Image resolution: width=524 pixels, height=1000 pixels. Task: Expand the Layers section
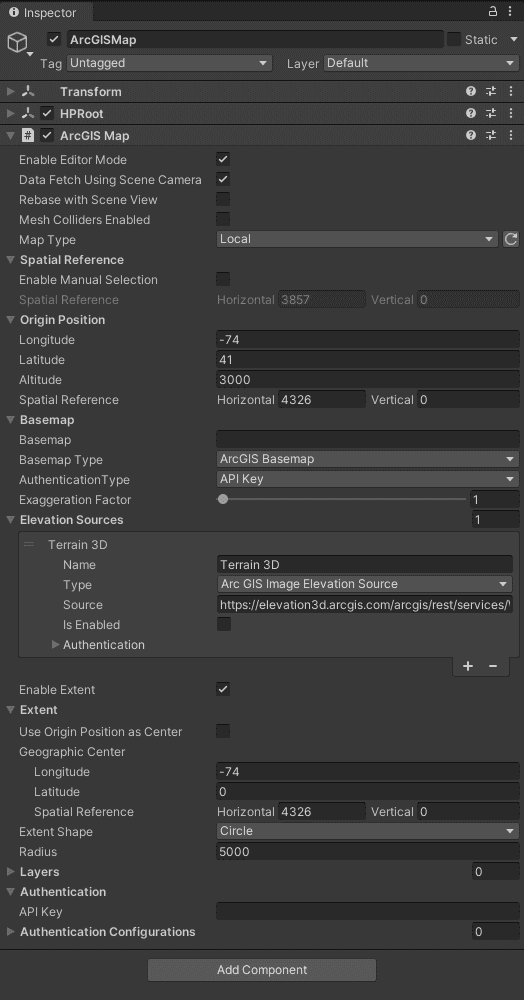(10, 872)
